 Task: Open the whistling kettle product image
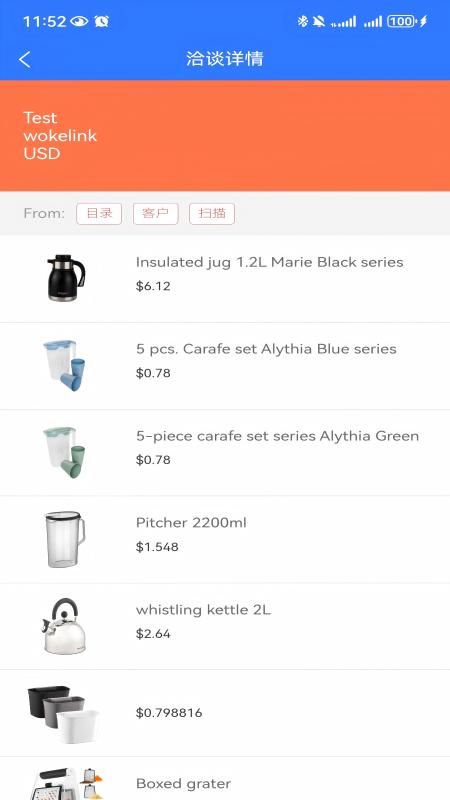coord(64,626)
